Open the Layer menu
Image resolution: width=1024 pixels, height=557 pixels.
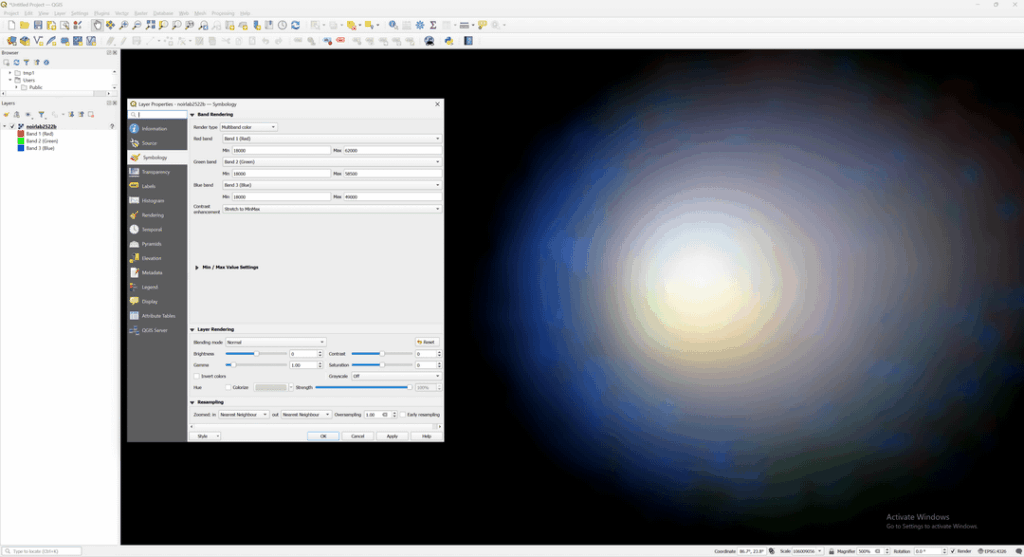tap(59, 13)
